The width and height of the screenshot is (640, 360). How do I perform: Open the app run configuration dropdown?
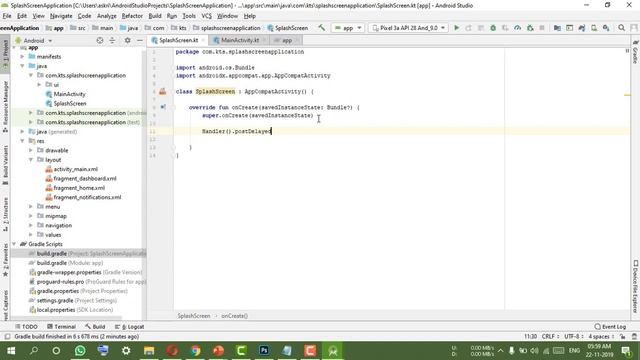pyautogui.click(x=348, y=28)
